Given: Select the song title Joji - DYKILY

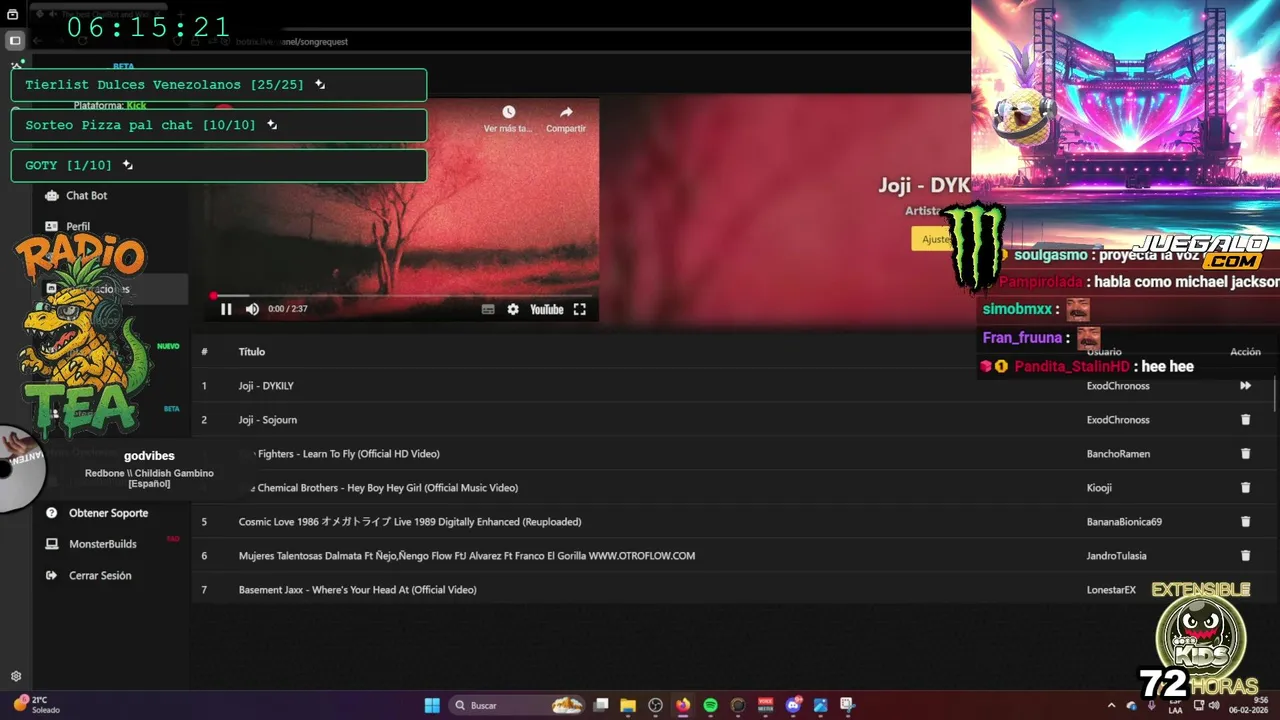Looking at the screenshot, I should [x=266, y=386].
